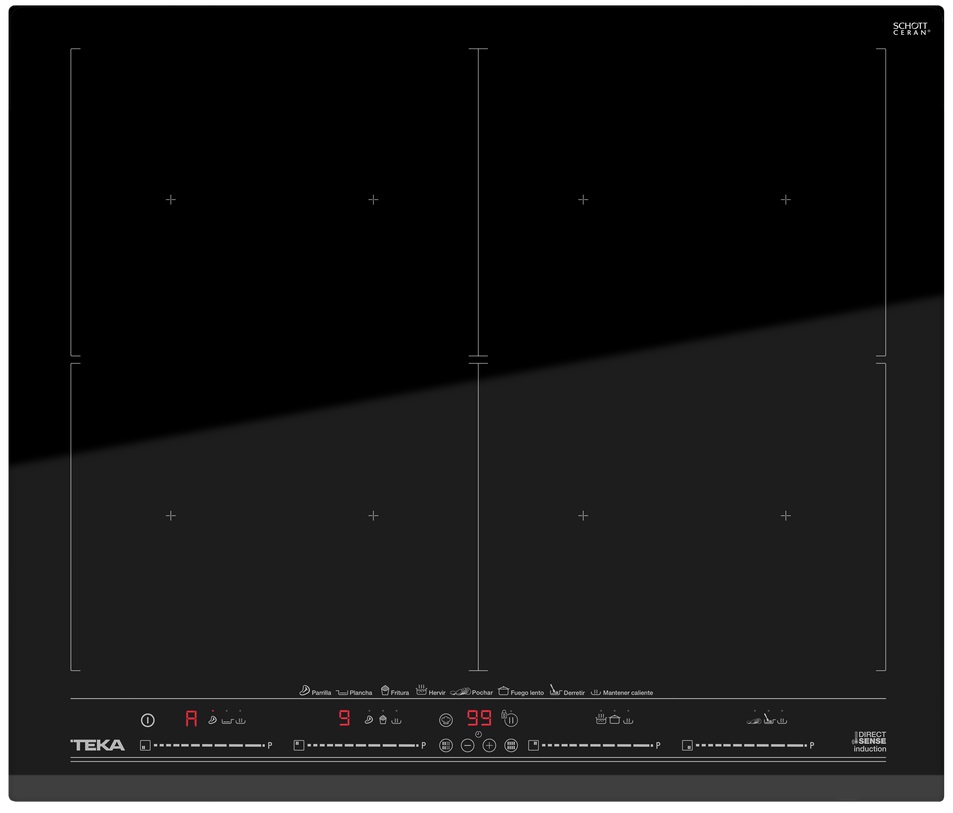Tap the grid icon right of plus
The width and height of the screenshot is (953, 813).
click(x=511, y=745)
